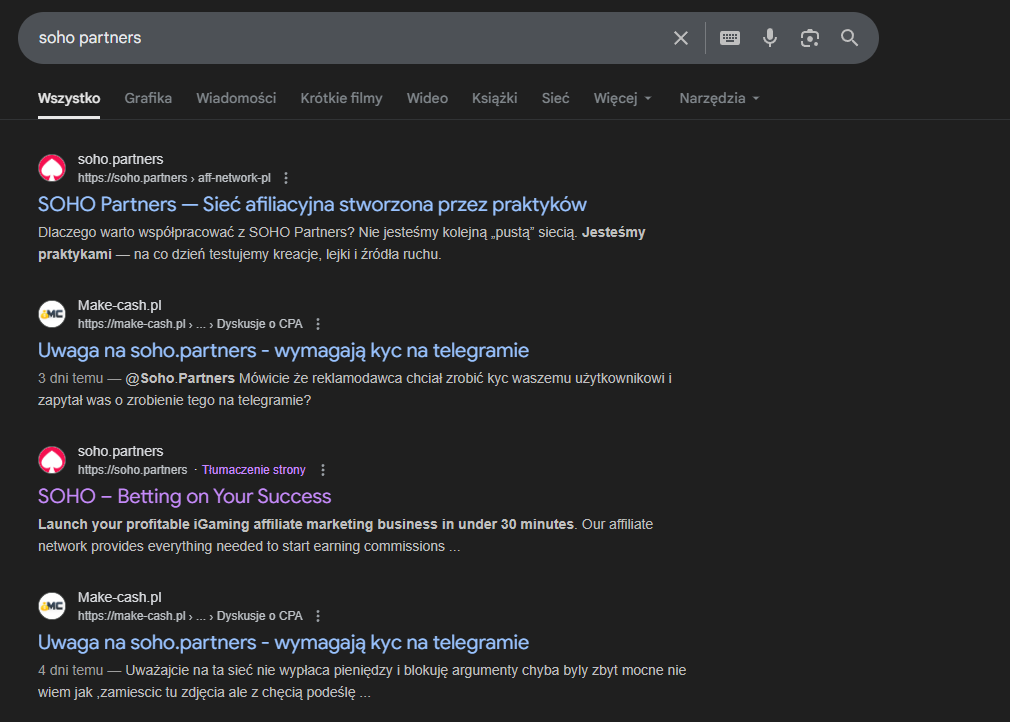The image size is (1010, 722).
Task: Open the on-screen keyboard input tool
Action: click(730, 38)
